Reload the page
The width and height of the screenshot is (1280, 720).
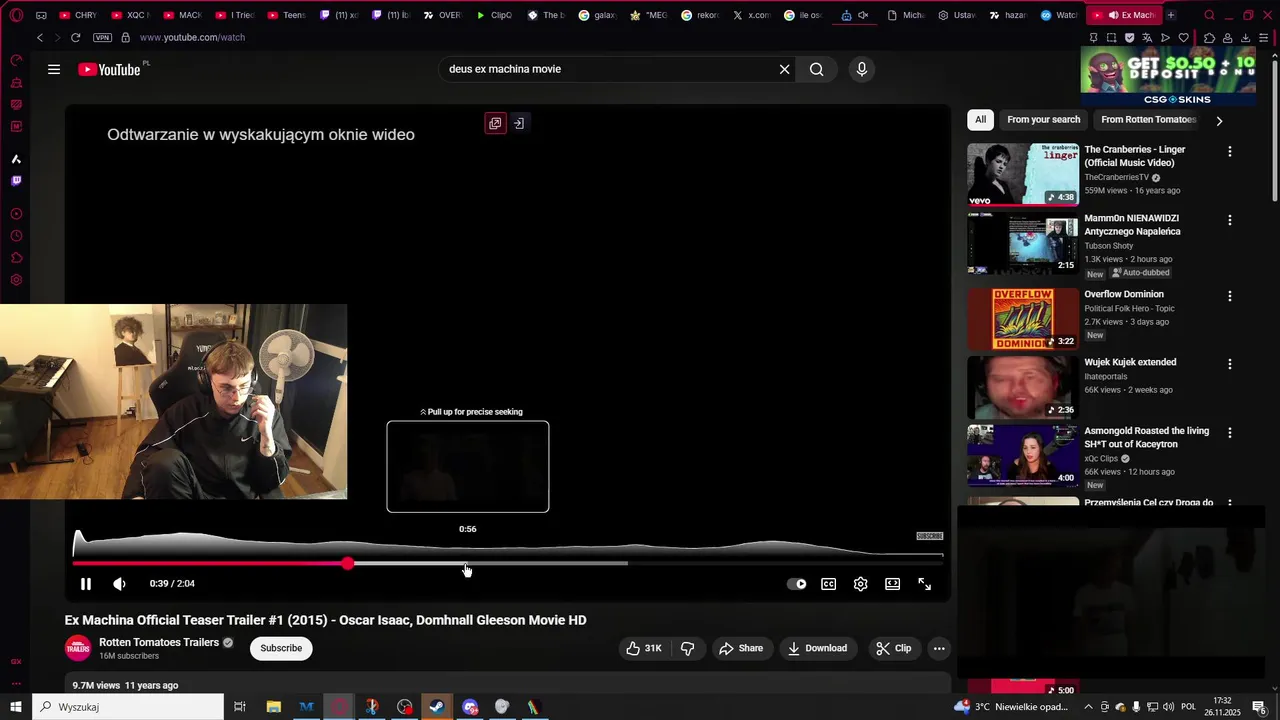75,37
